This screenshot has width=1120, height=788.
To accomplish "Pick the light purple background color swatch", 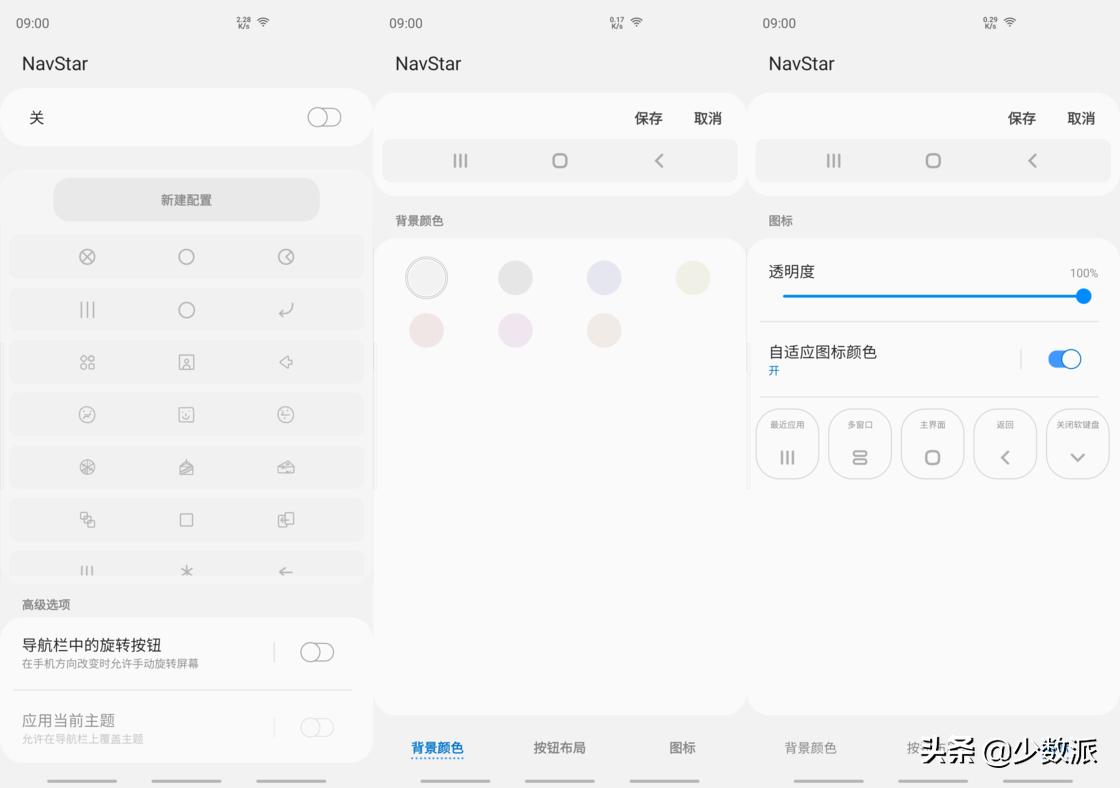I will tap(604, 277).
